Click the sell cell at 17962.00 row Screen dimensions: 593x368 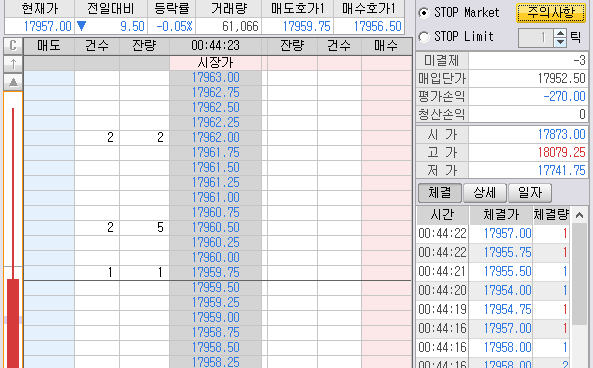click(x=49, y=138)
